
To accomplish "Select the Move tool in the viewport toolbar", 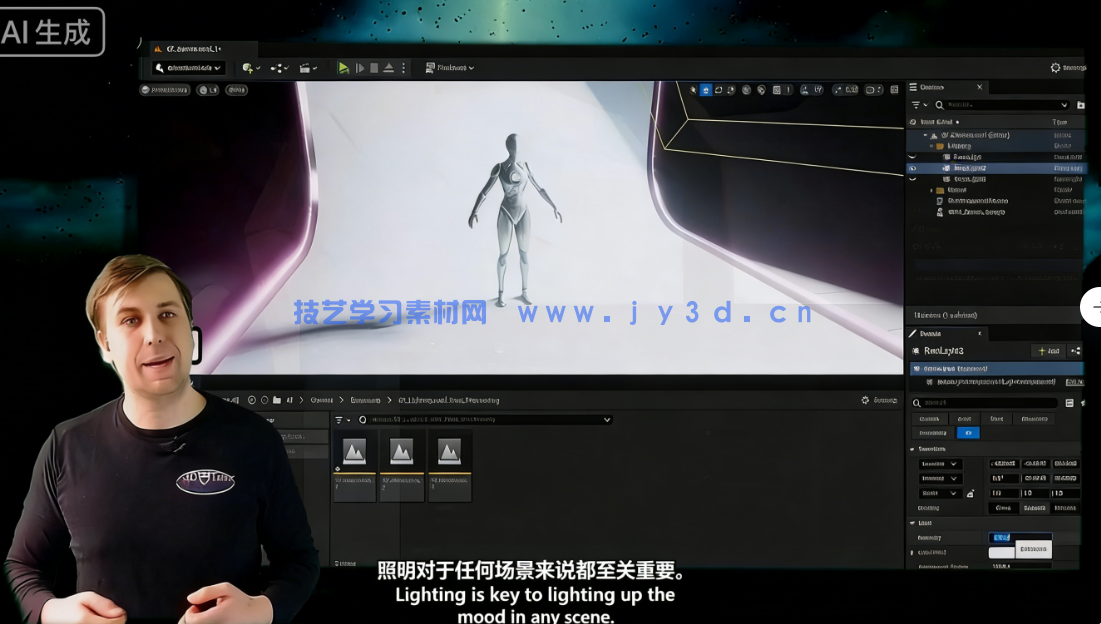I will click(705, 89).
